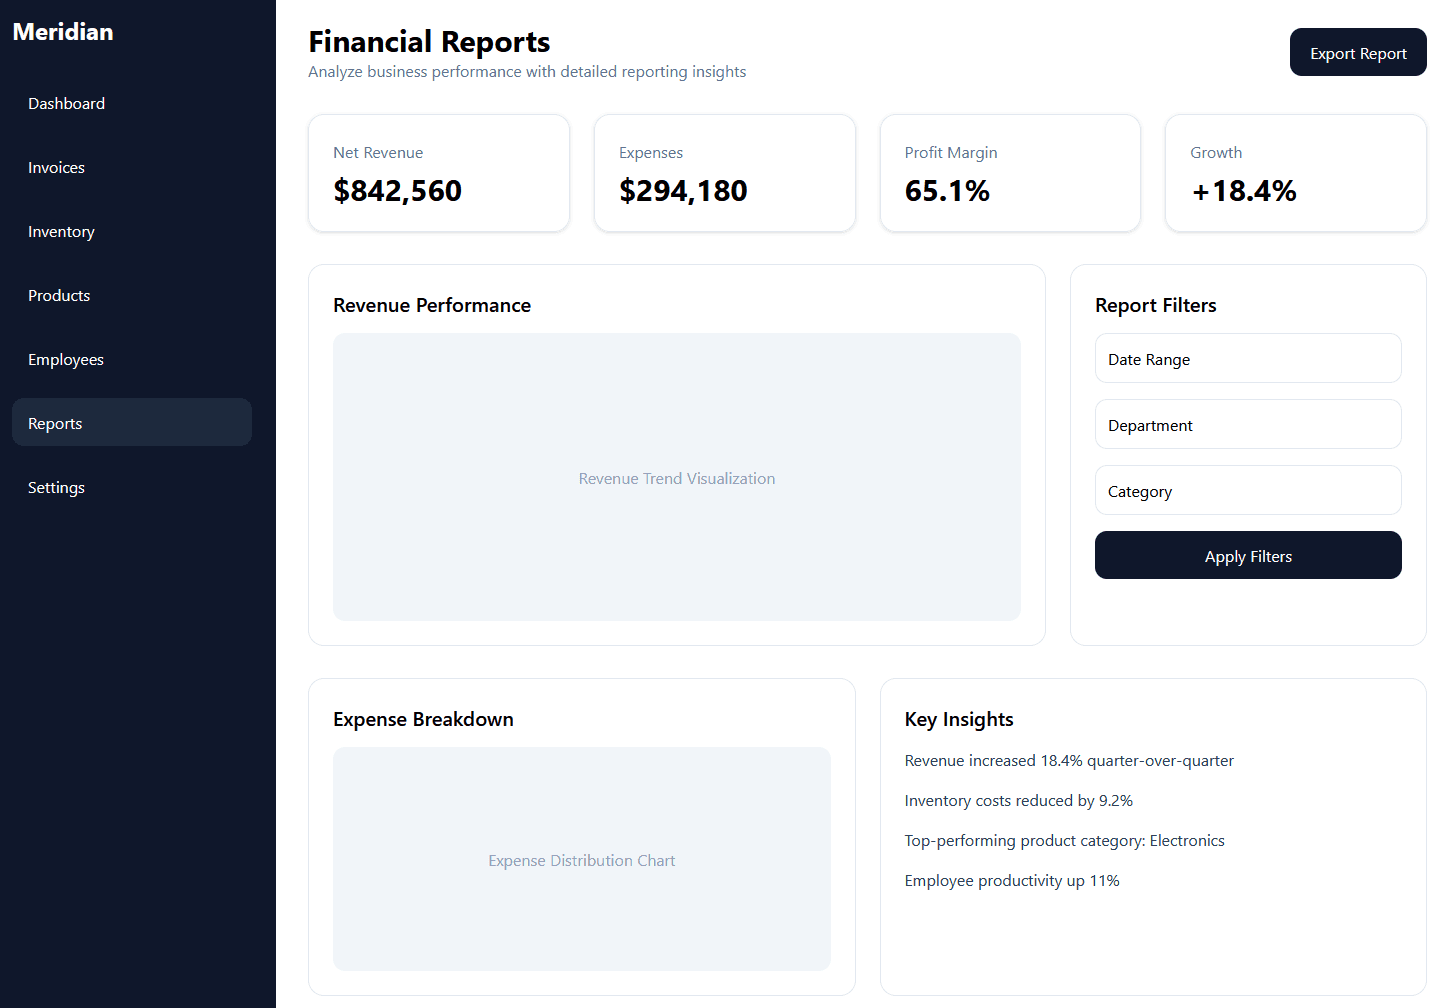Click the Revenue Performance heading
This screenshot has height=1008, width=1444.
click(x=432, y=305)
